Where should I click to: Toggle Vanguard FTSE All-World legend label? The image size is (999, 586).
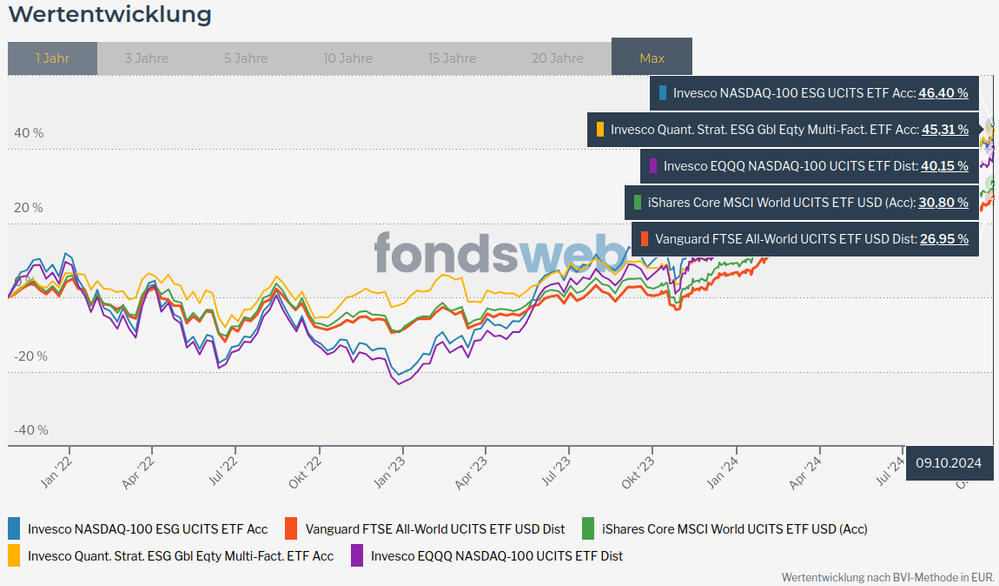tap(434, 529)
